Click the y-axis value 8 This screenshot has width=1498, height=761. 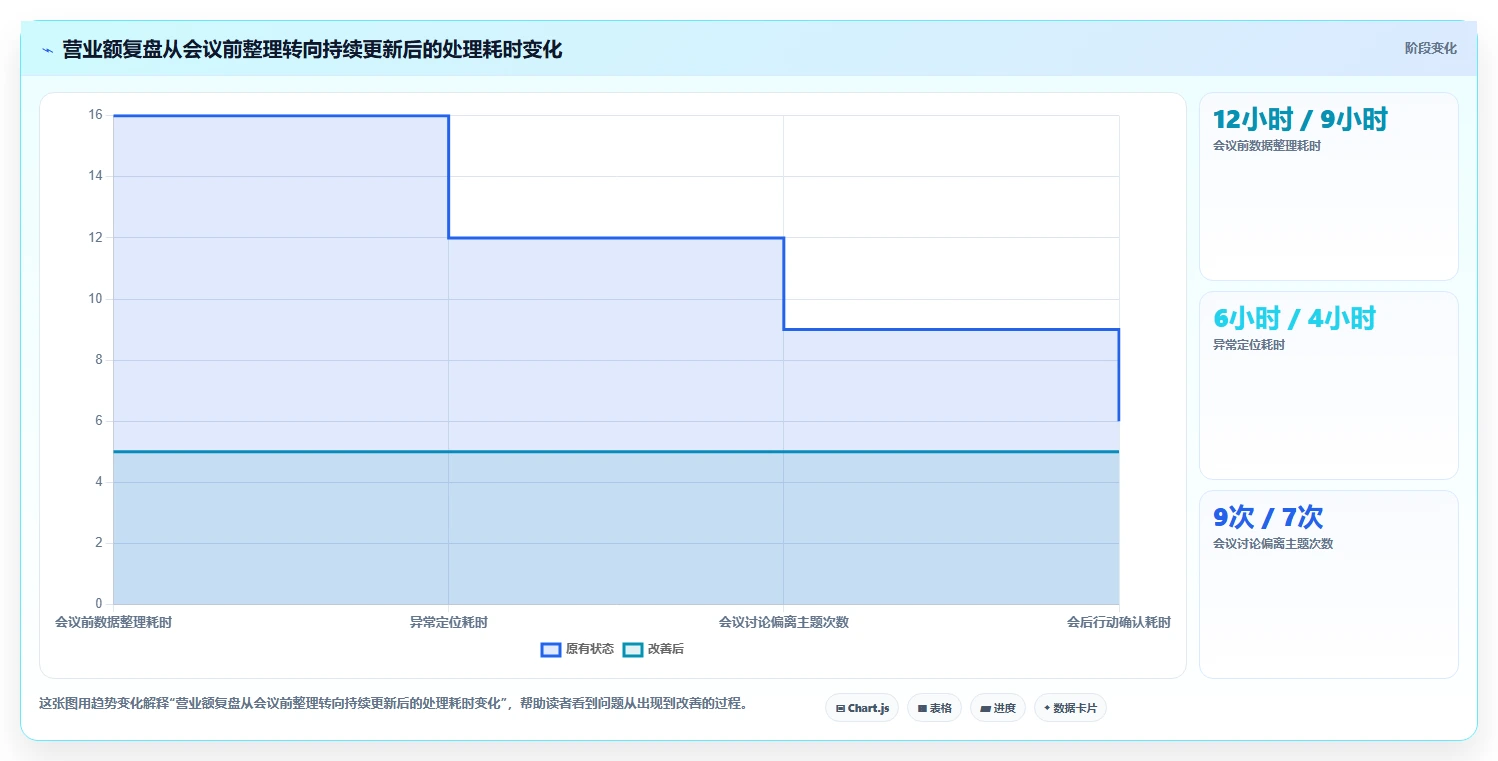point(99,359)
